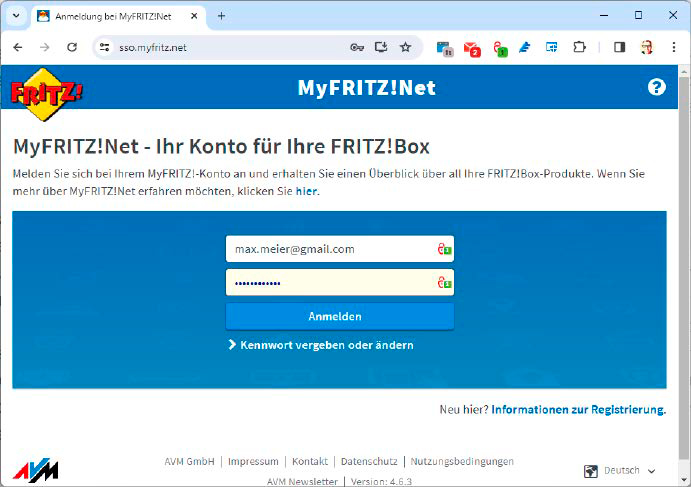691x487 pixels.
Task: Open the Nutzungsbedingungen footer link
Action: [x=462, y=461]
